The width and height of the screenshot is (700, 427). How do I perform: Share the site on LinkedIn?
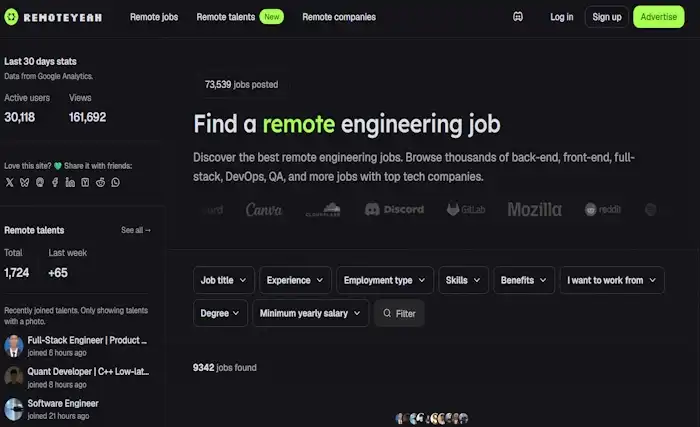70,182
